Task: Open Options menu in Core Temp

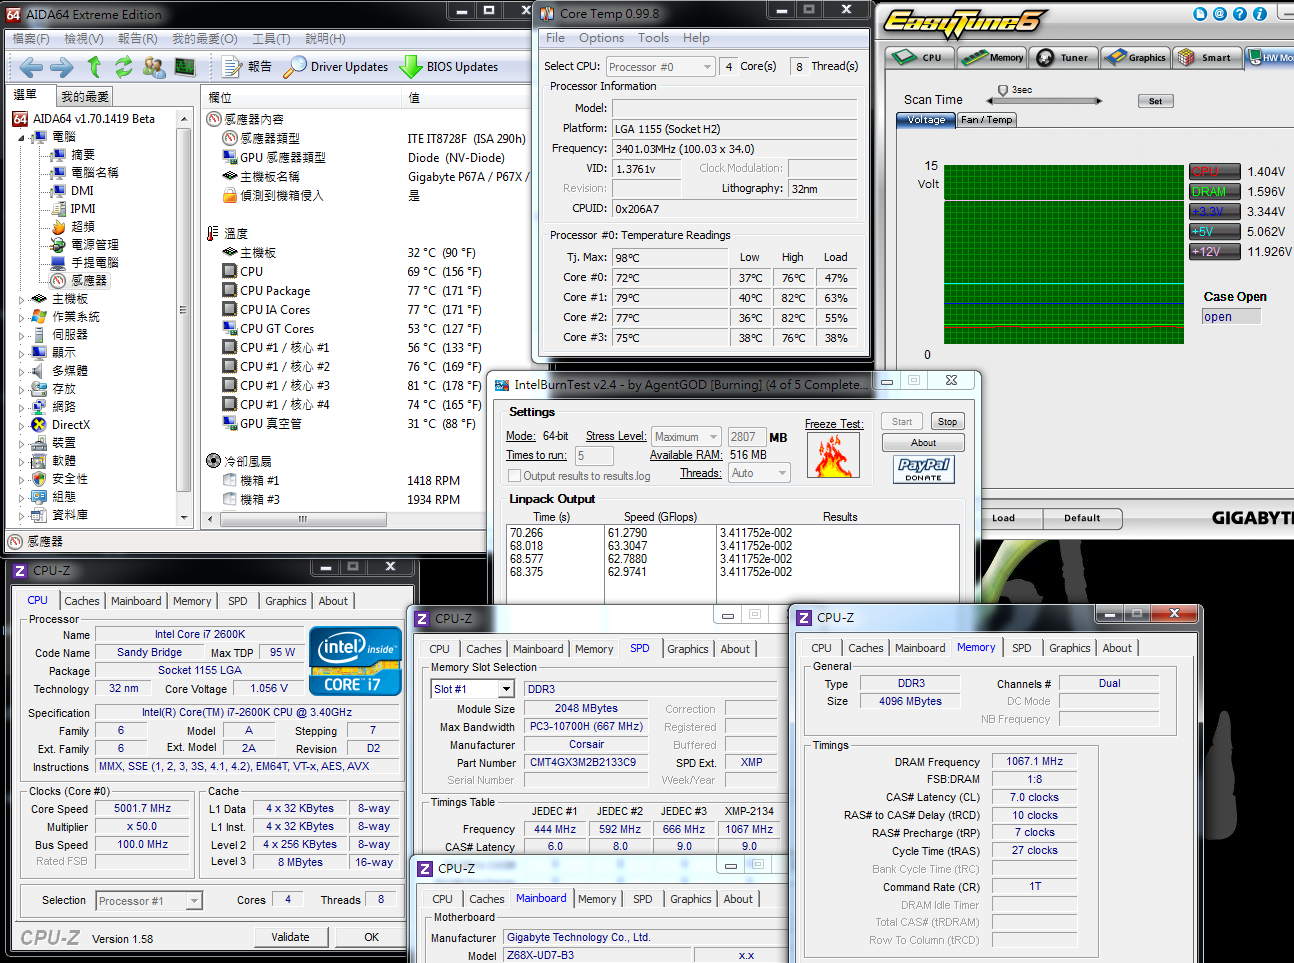Action: pos(601,38)
